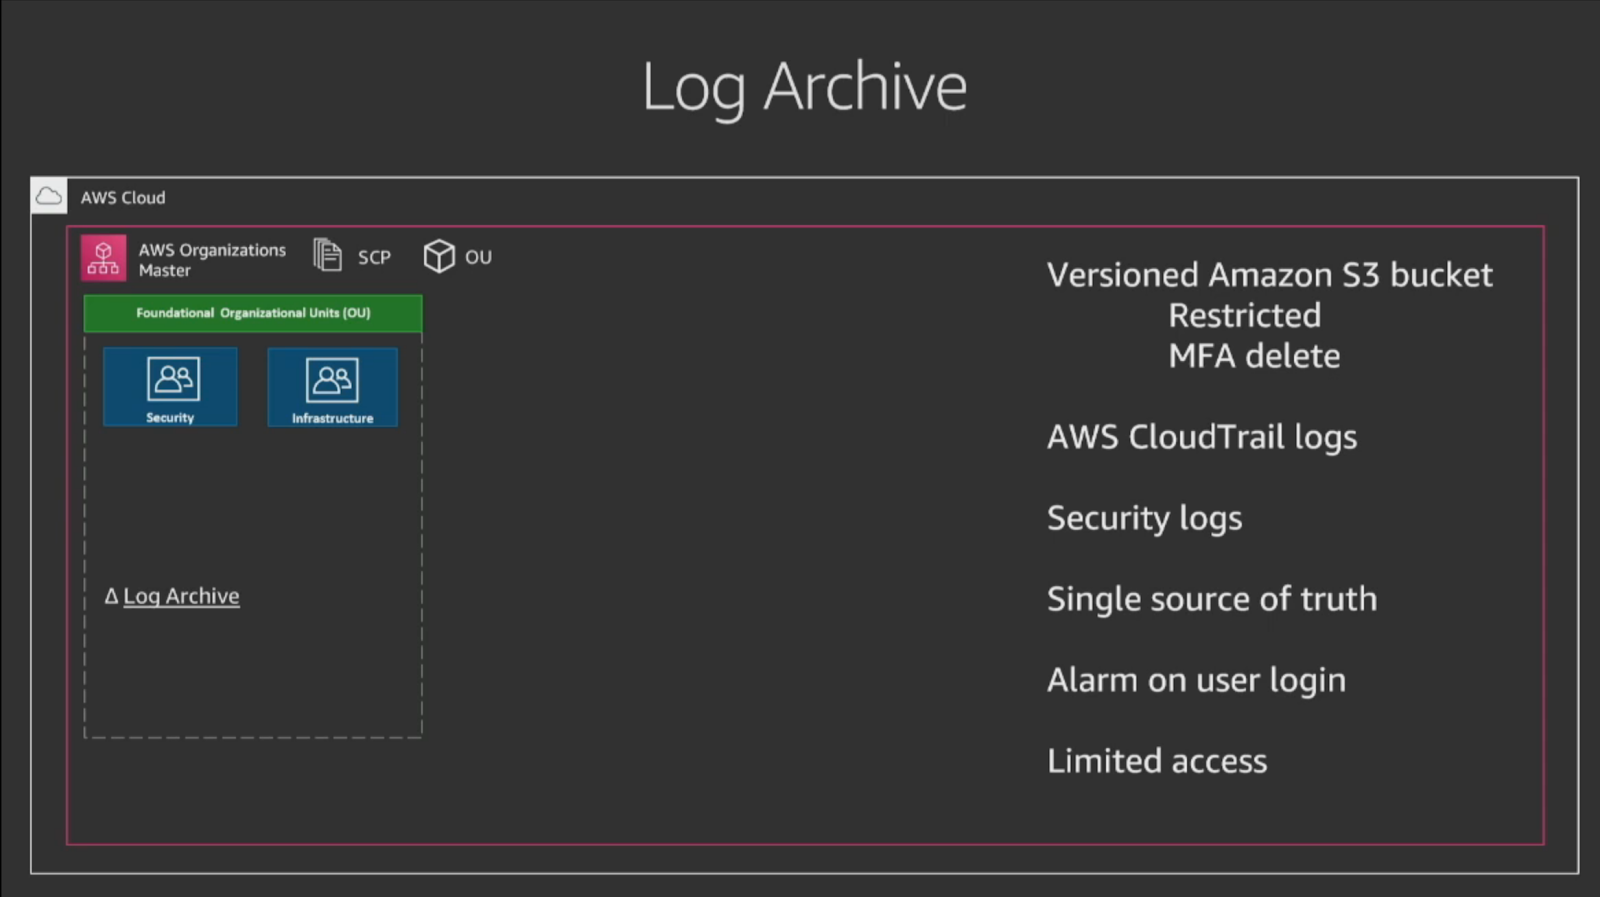Click the SCP document icon
The width and height of the screenshot is (1600, 897).
pos(327,255)
